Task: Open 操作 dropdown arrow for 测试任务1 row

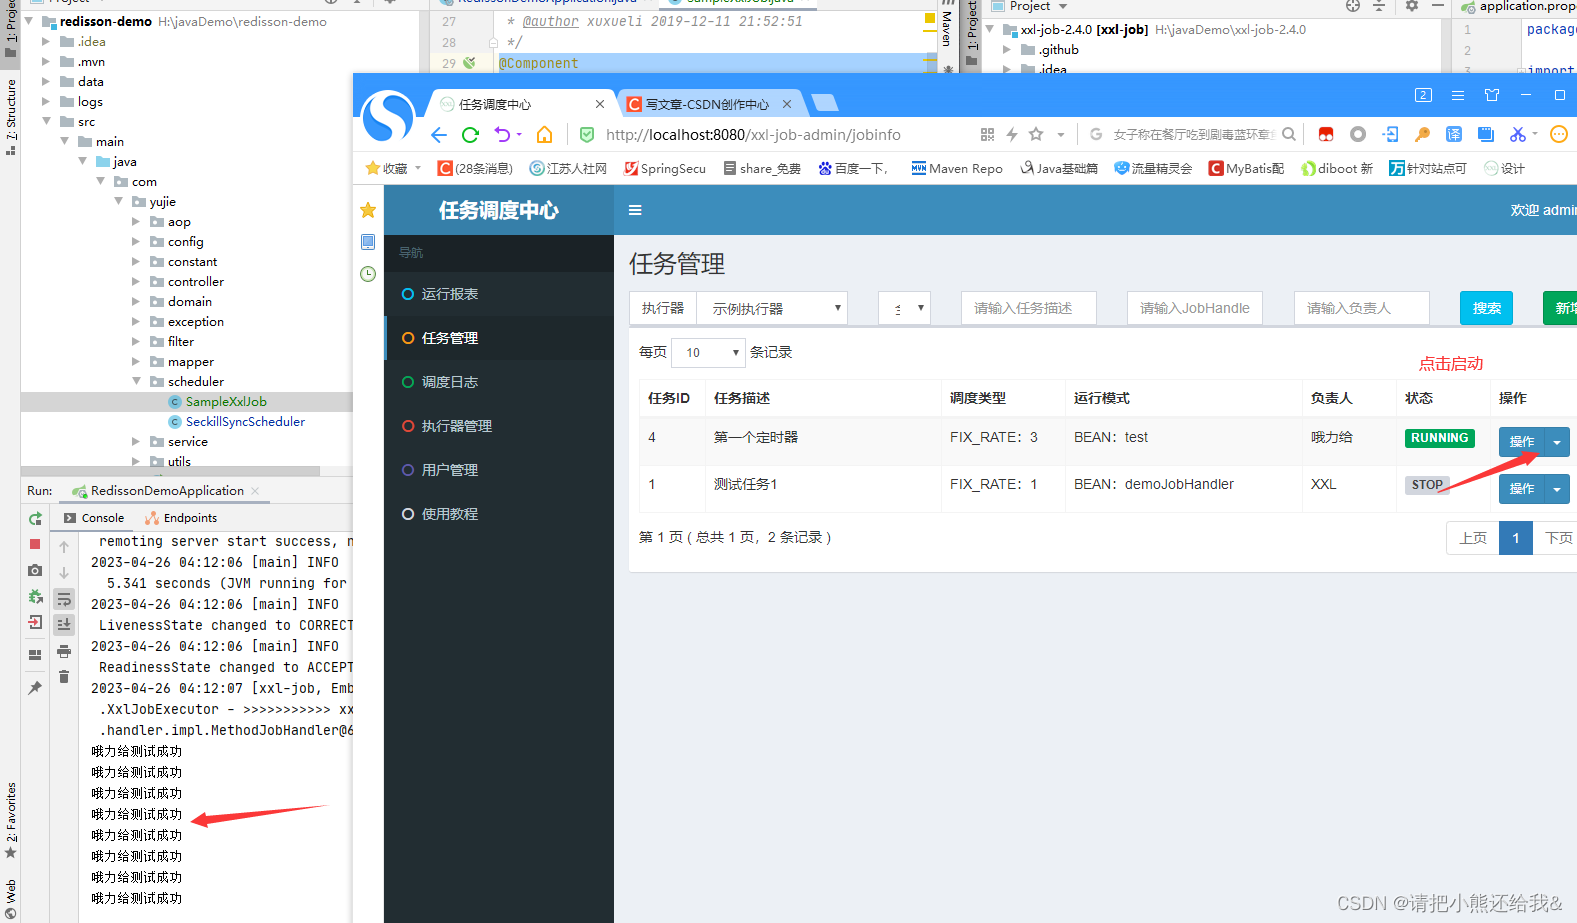Action: [x=1557, y=488]
